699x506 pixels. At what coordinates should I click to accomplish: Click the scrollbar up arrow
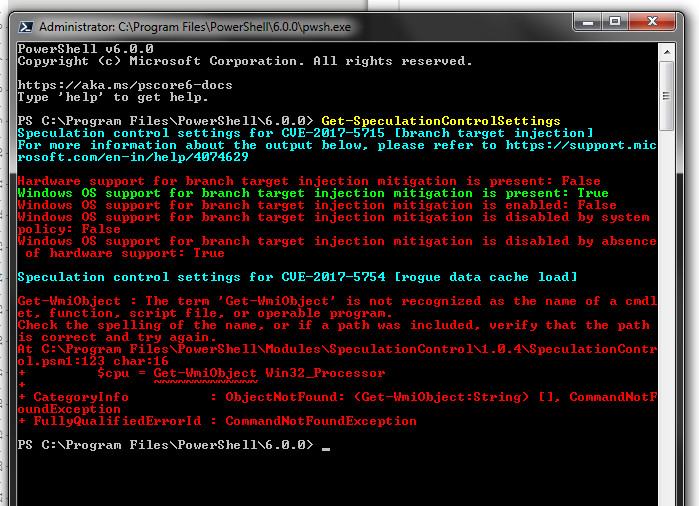(667, 52)
